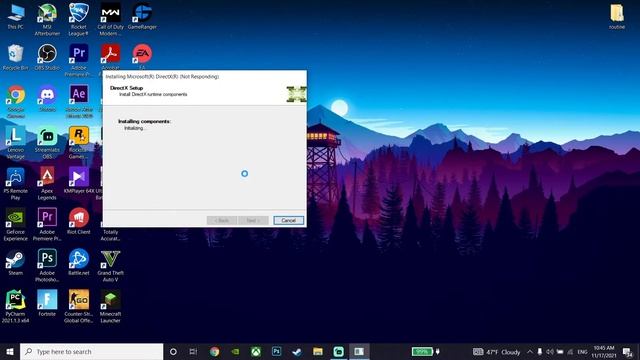Open Task View on the taskbar

tap(193, 351)
